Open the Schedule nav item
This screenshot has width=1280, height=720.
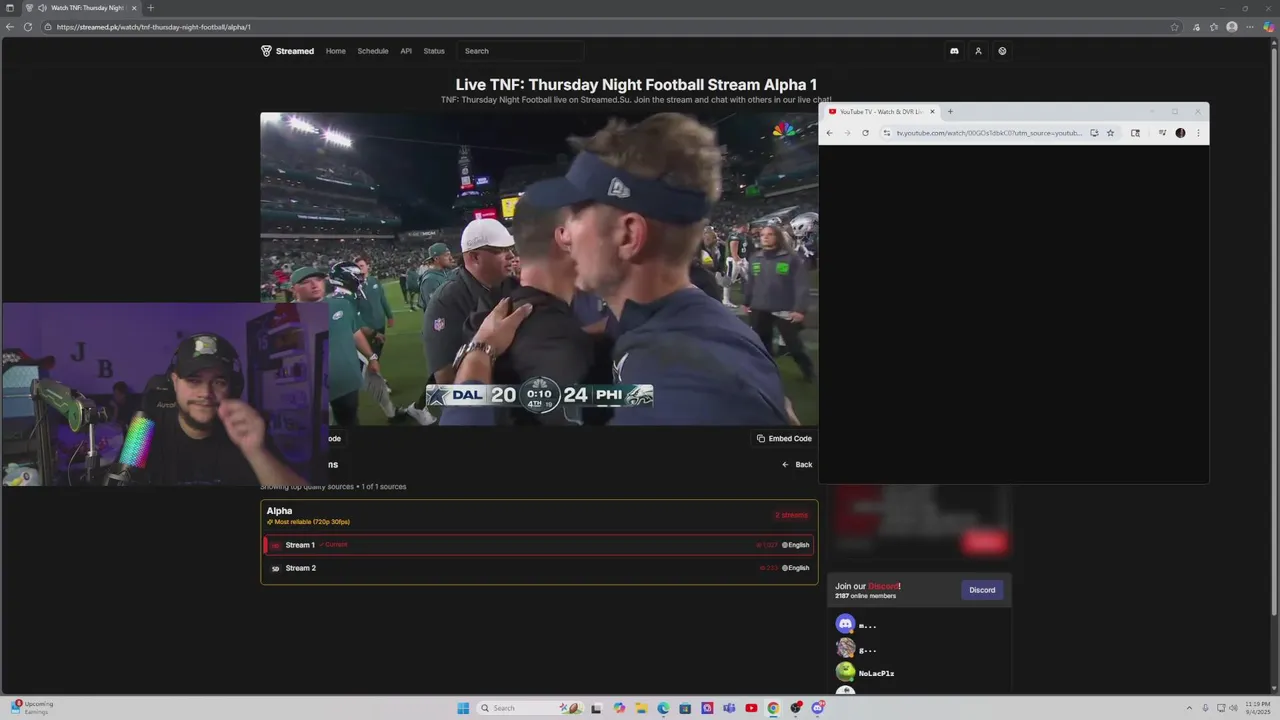point(373,51)
